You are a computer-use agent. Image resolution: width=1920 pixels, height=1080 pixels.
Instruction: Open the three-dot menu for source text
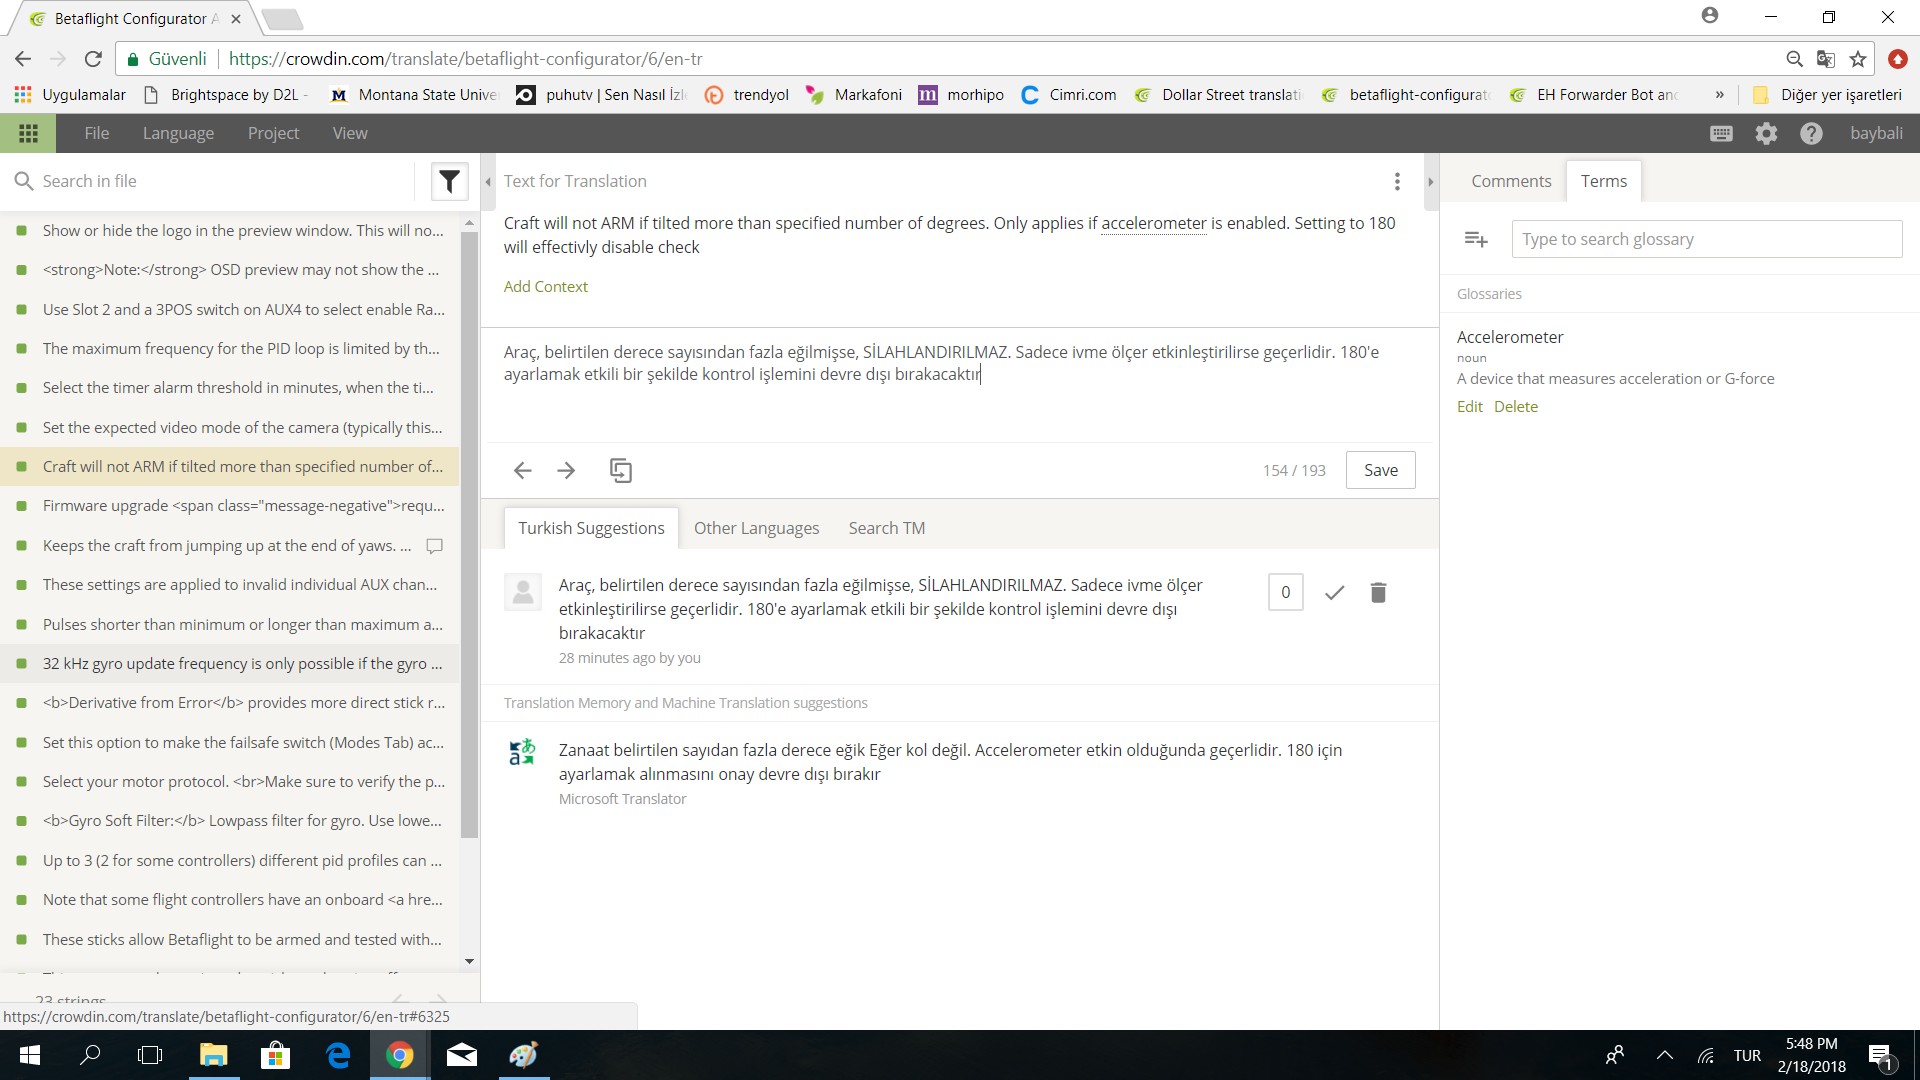coord(1397,181)
